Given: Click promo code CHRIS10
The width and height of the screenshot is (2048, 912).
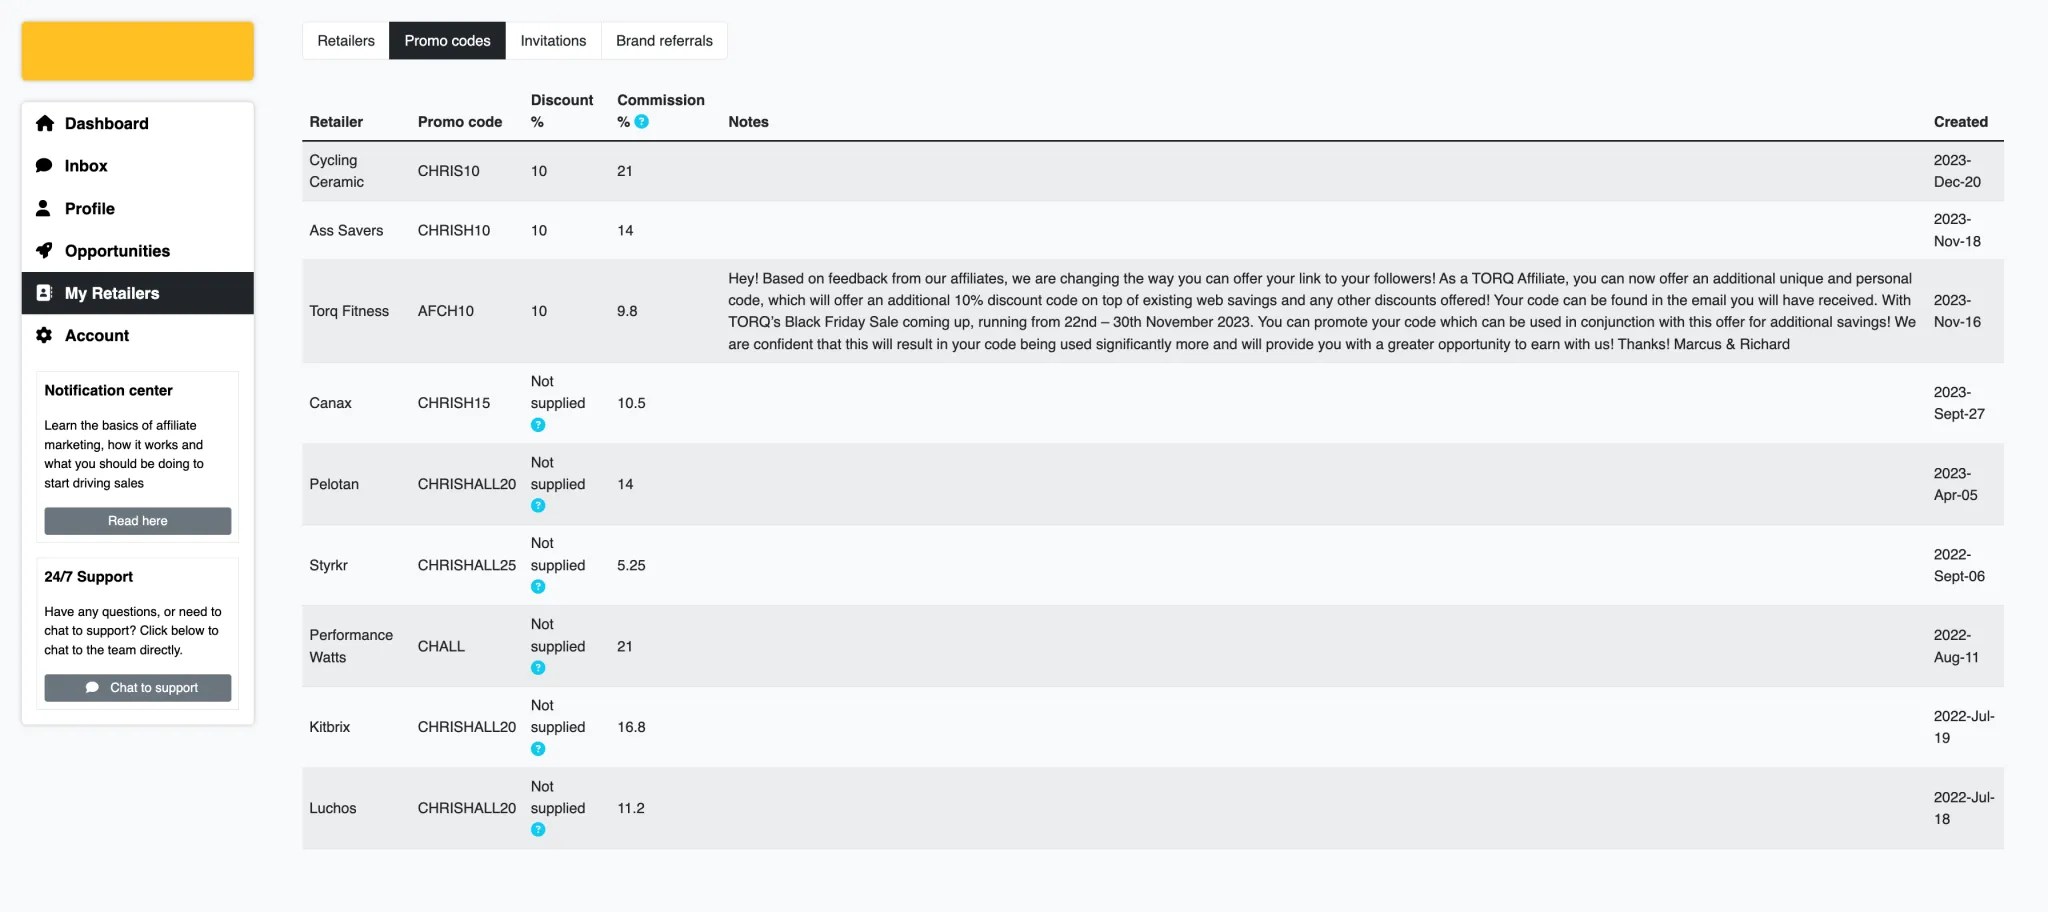Looking at the screenshot, I should pos(448,171).
